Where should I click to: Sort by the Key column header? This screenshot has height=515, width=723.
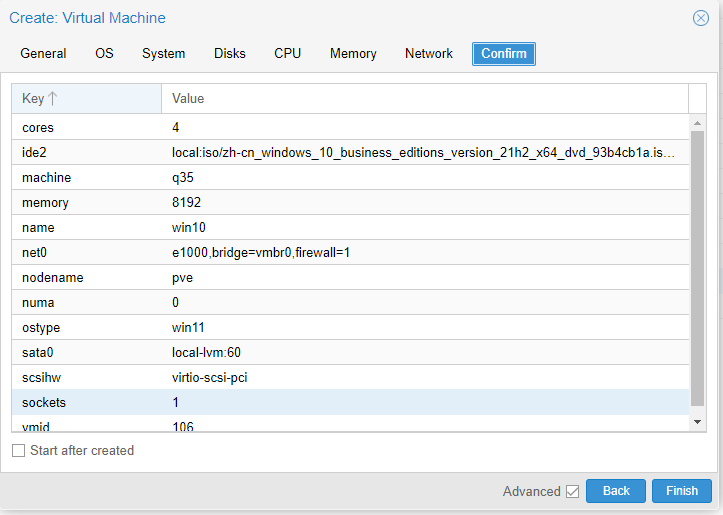pyautogui.click(x=86, y=98)
